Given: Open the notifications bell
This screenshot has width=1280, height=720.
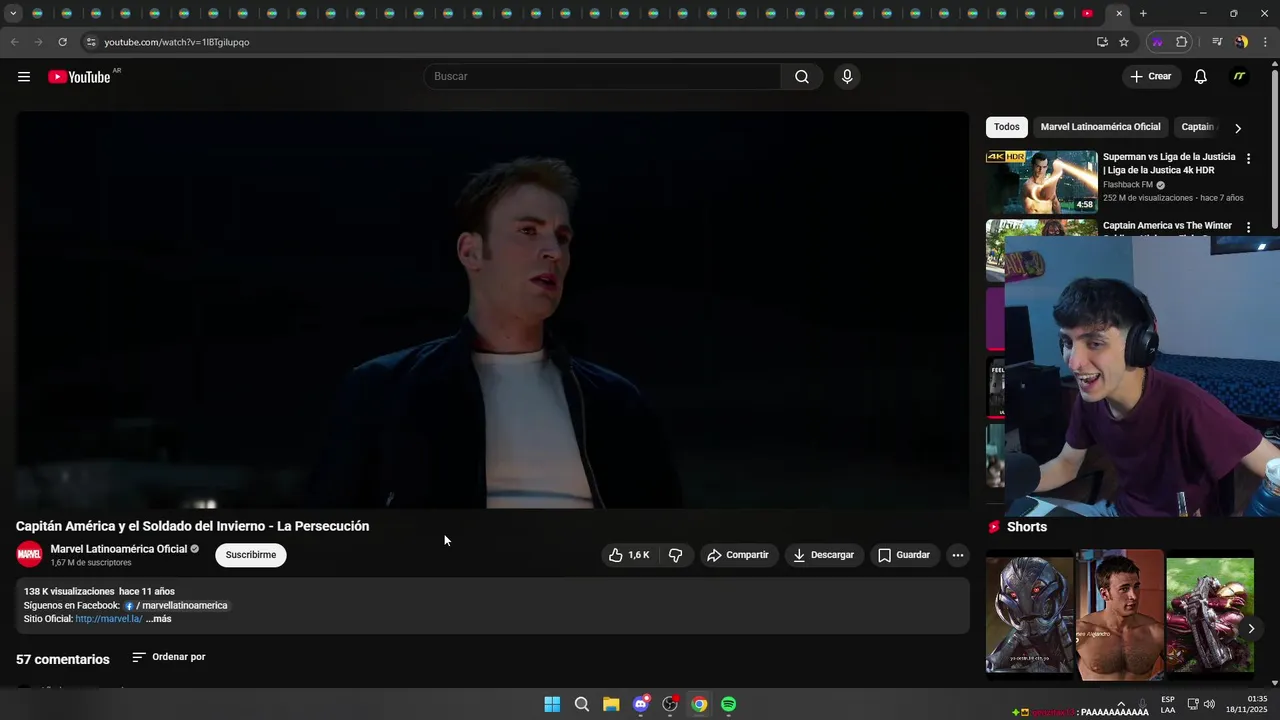Looking at the screenshot, I should coord(1200,77).
